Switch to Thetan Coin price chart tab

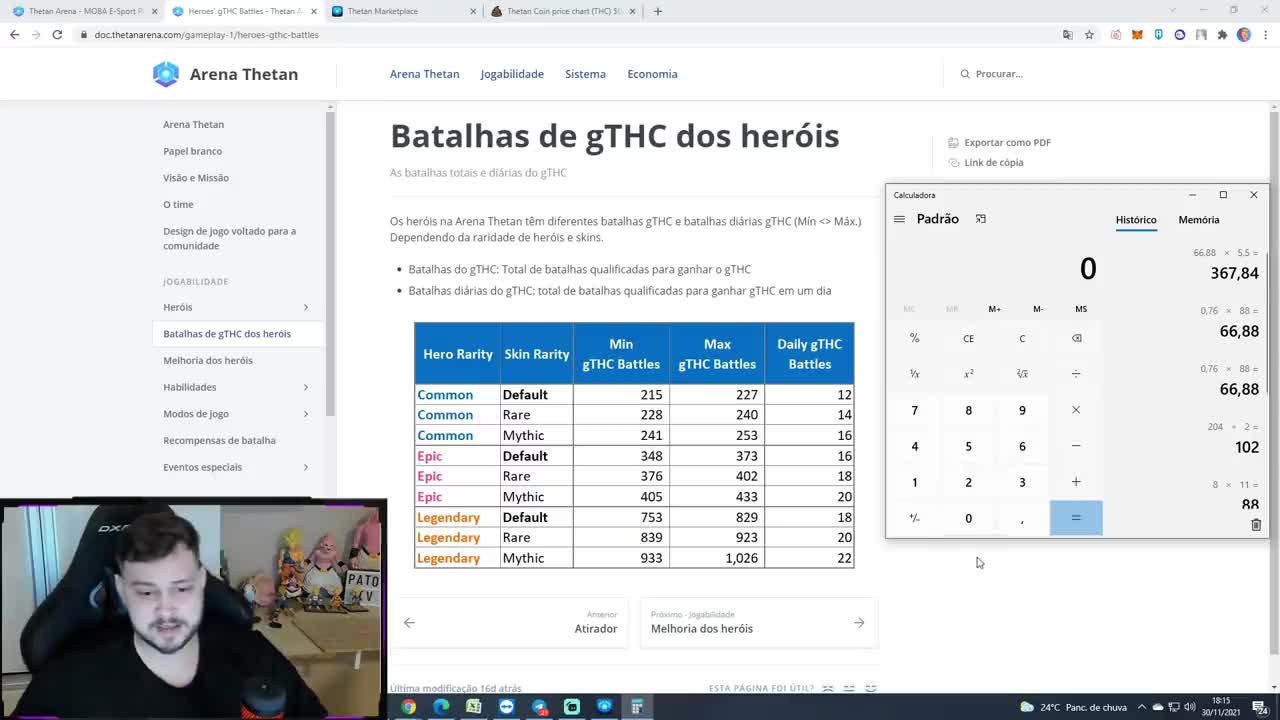[x=563, y=11]
